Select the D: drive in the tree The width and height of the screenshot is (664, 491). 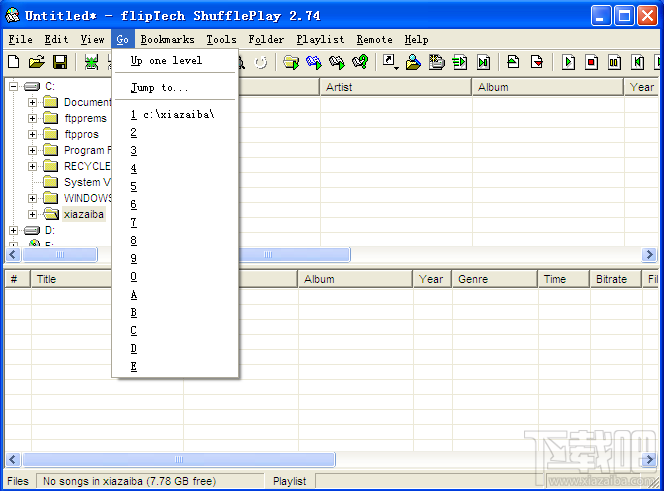click(50, 230)
